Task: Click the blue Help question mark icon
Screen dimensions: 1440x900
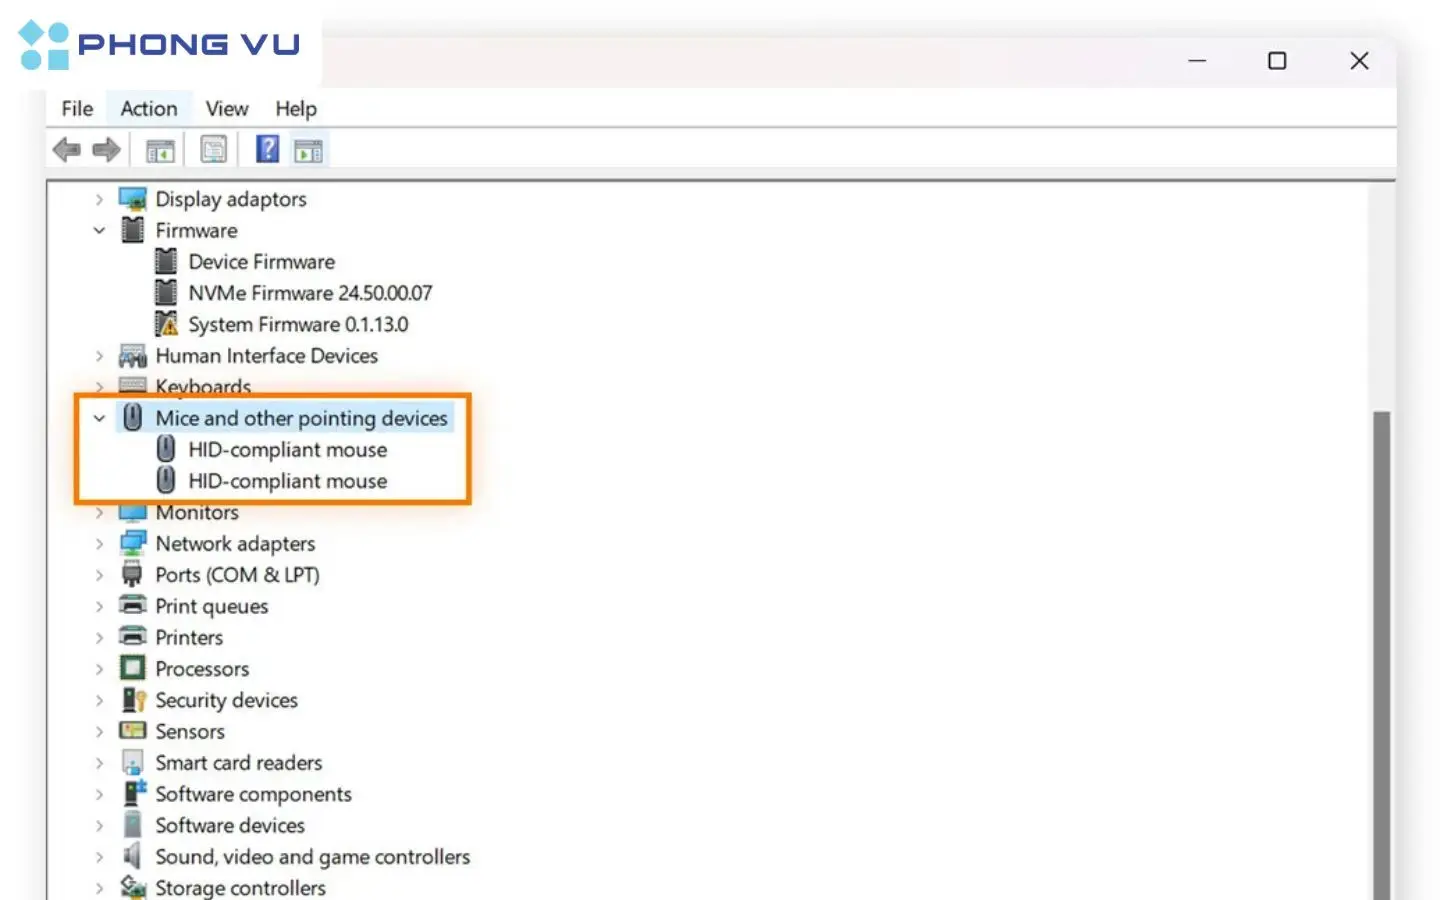Action: (x=267, y=149)
